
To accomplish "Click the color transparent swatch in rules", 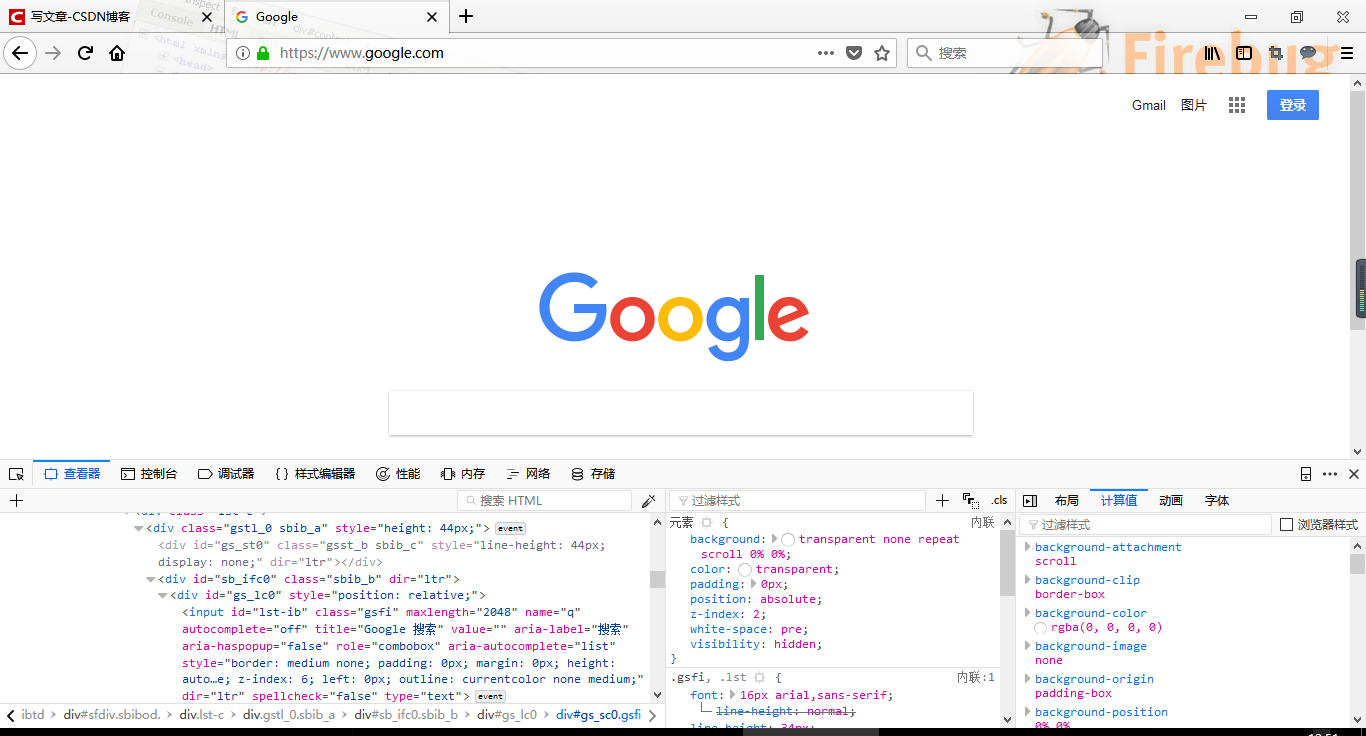I will pyautogui.click(x=745, y=569).
